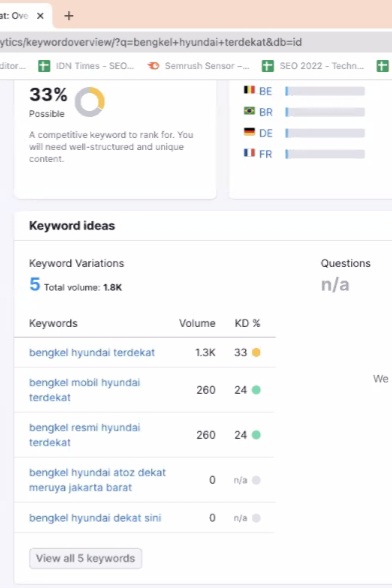Open keyword bengkel hyundai atoz dekat meruya

point(98,480)
